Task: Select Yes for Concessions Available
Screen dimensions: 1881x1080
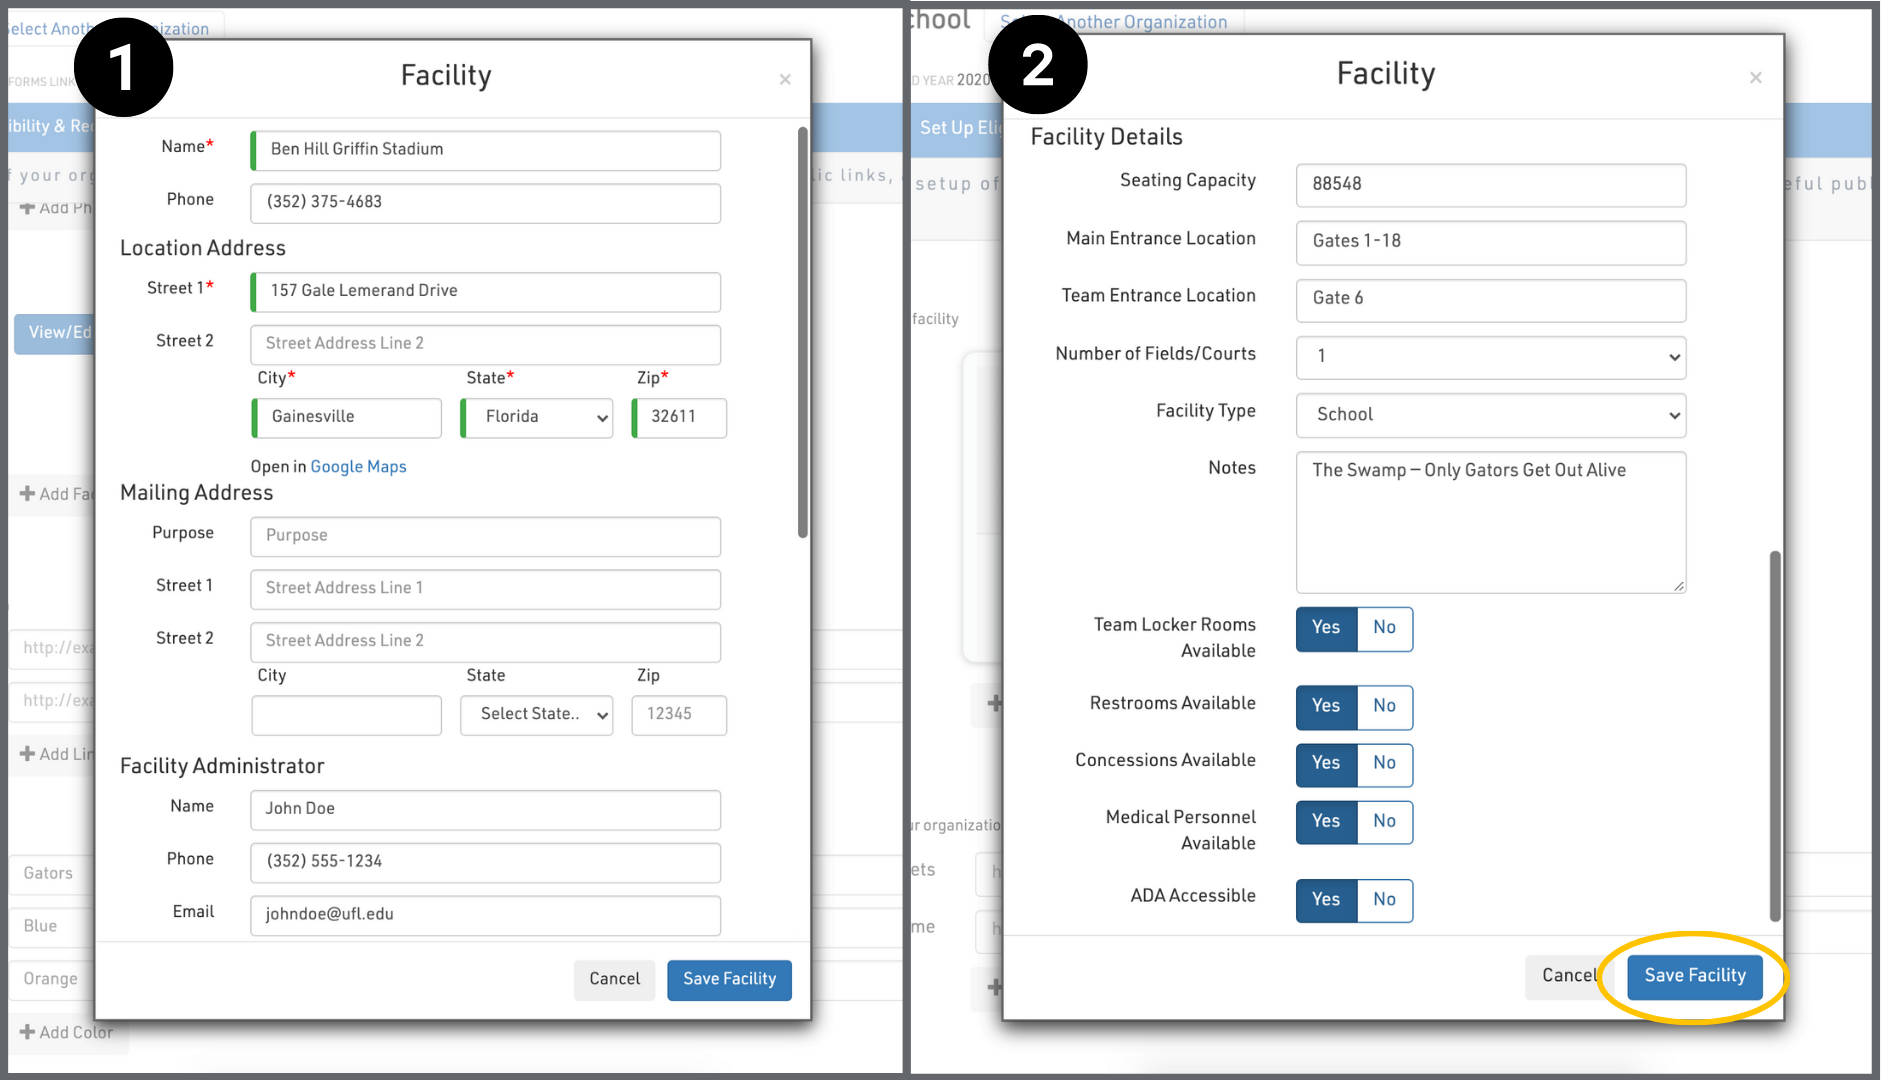Action: pyautogui.click(x=1326, y=763)
